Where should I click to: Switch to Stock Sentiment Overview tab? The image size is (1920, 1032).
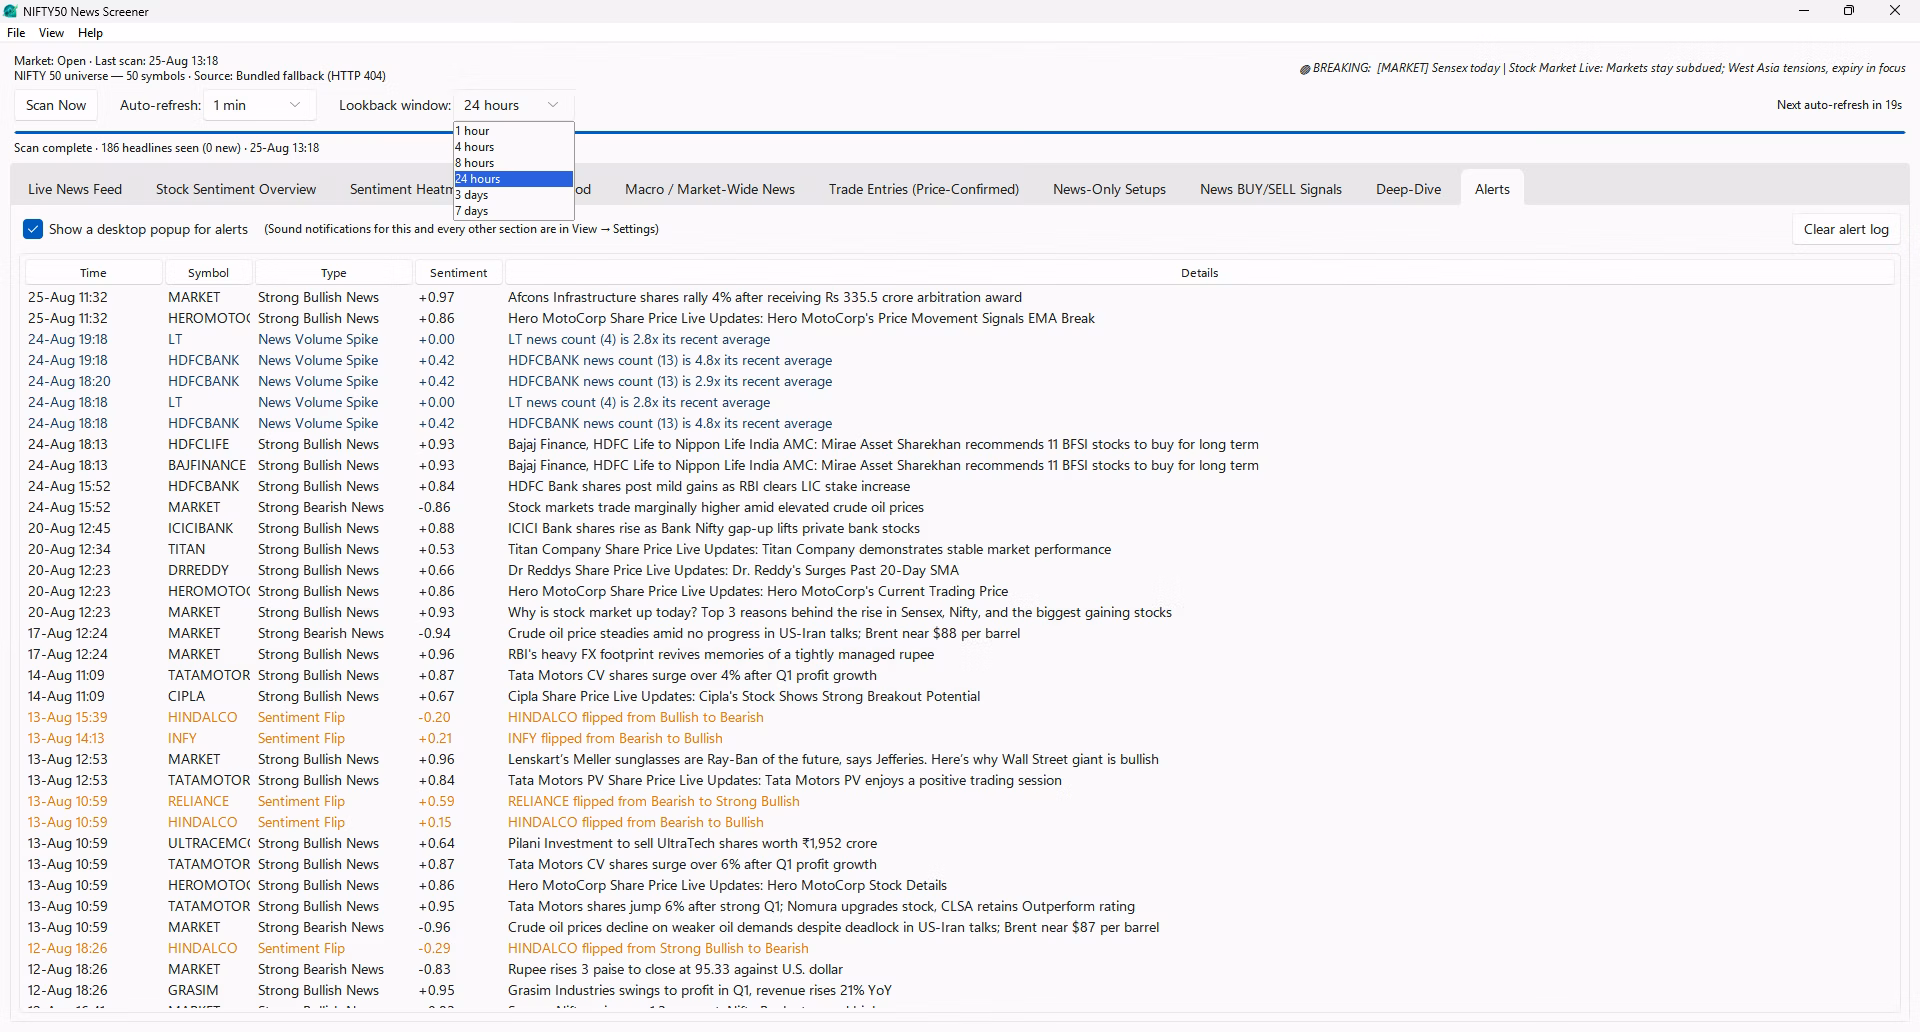click(236, 189)
